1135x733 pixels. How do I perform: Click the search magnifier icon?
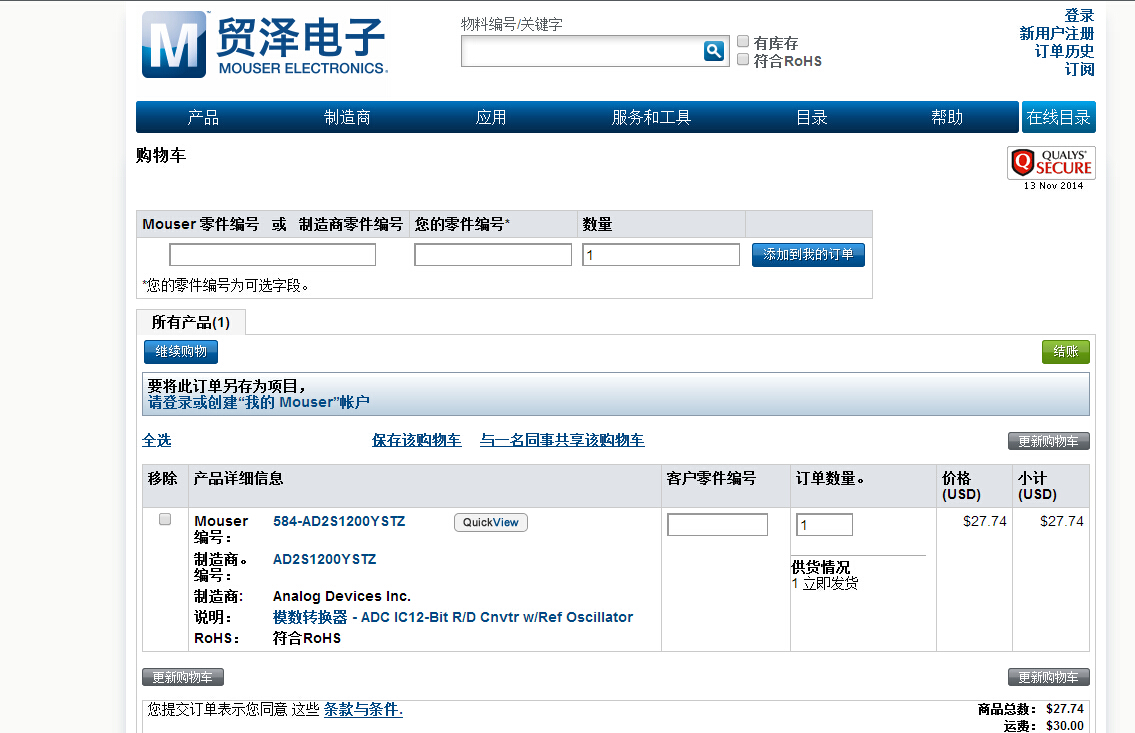click(x=714, y=51)
